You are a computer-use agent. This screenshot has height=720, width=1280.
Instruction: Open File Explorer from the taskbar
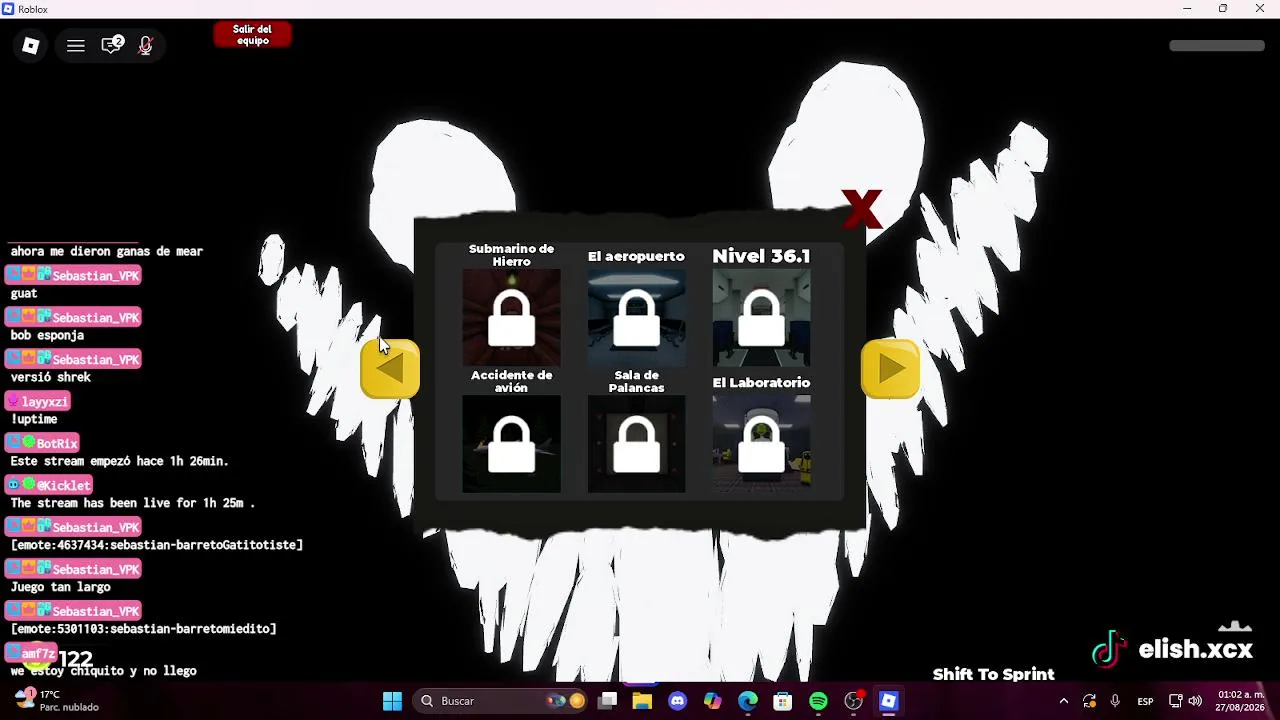pyautogui.click(x=642, y=701)
